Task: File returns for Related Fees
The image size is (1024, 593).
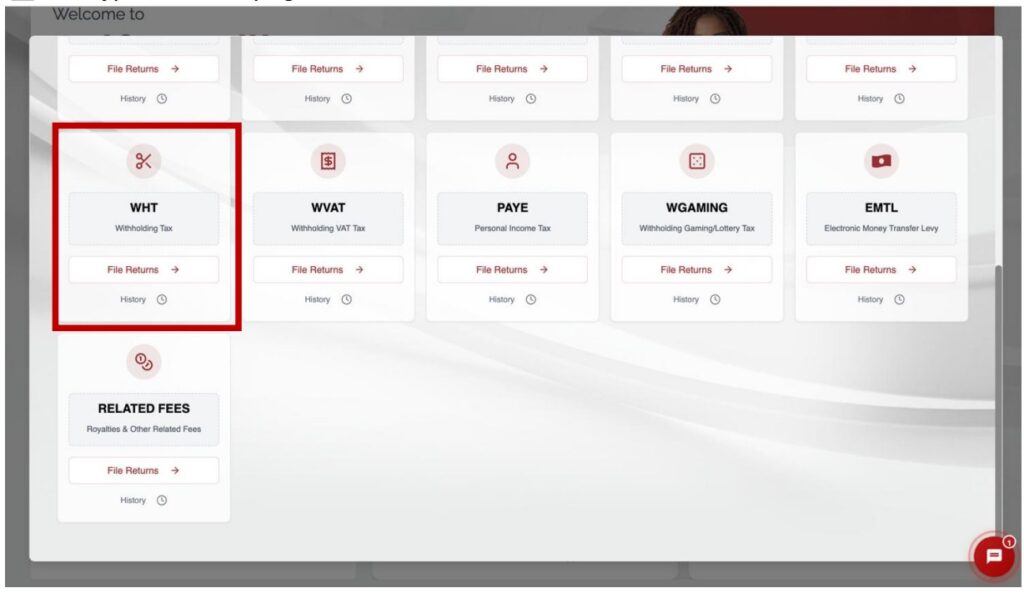Action: click(143, 471)
